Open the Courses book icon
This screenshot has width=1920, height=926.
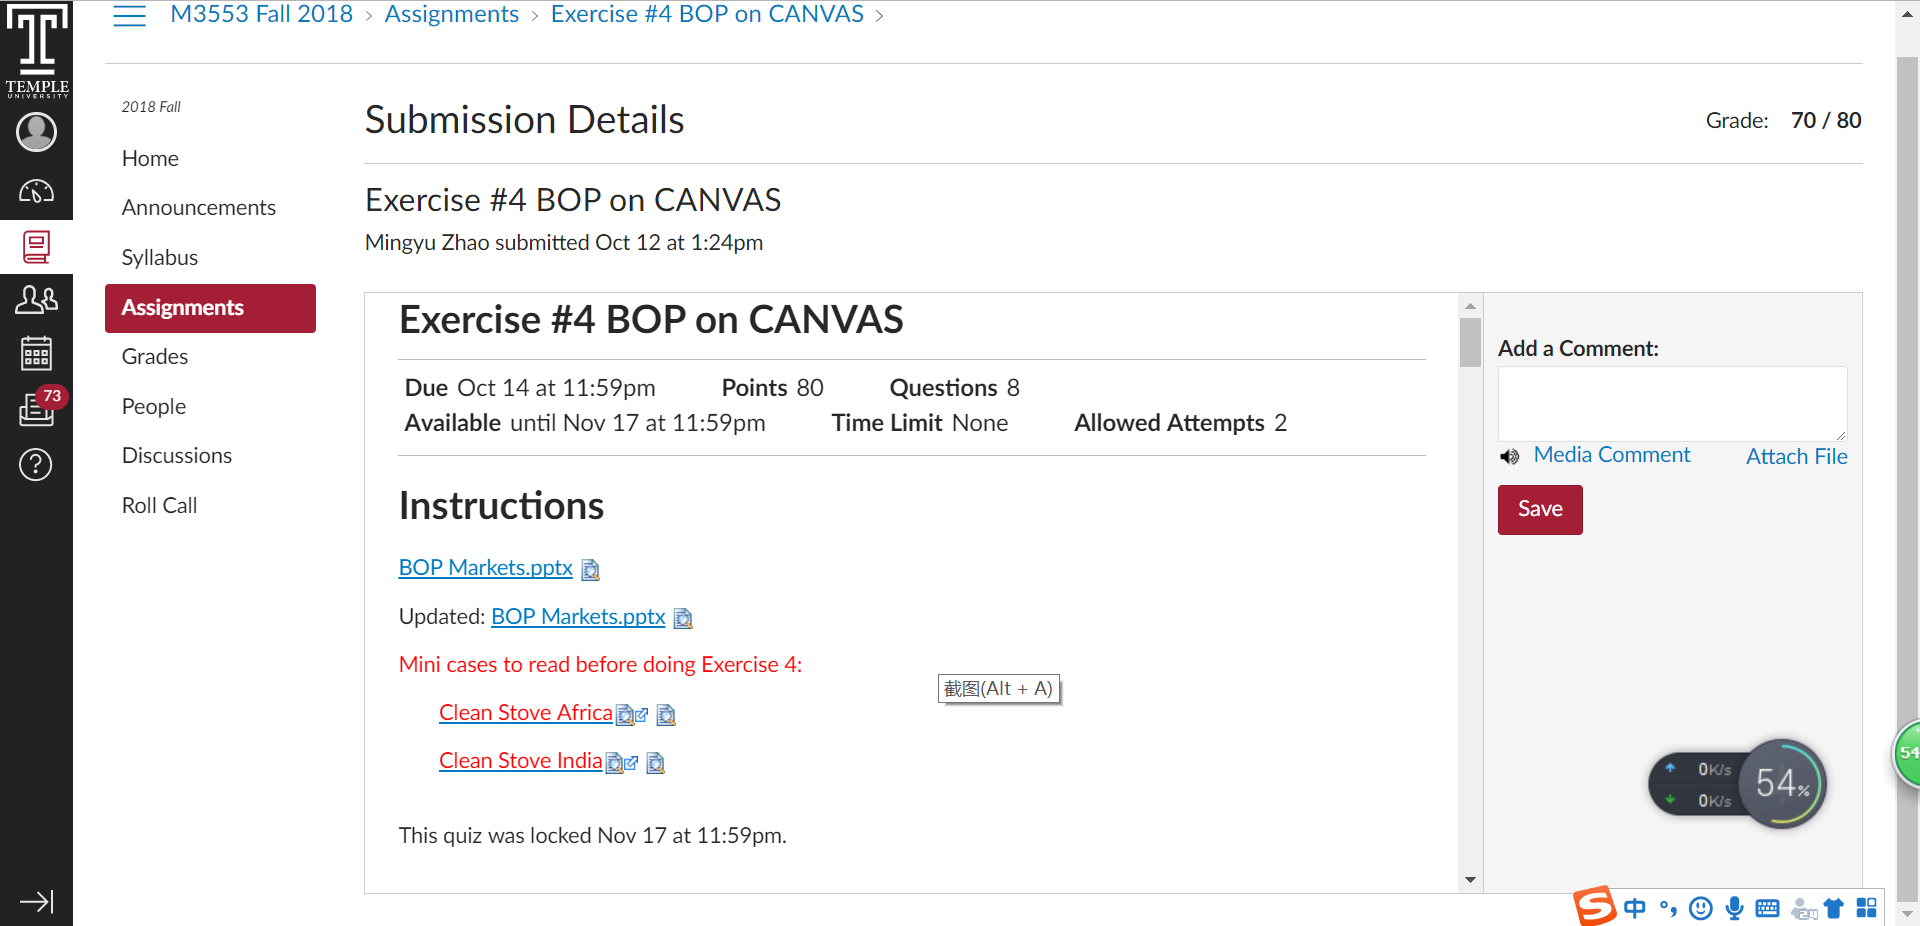36,247
